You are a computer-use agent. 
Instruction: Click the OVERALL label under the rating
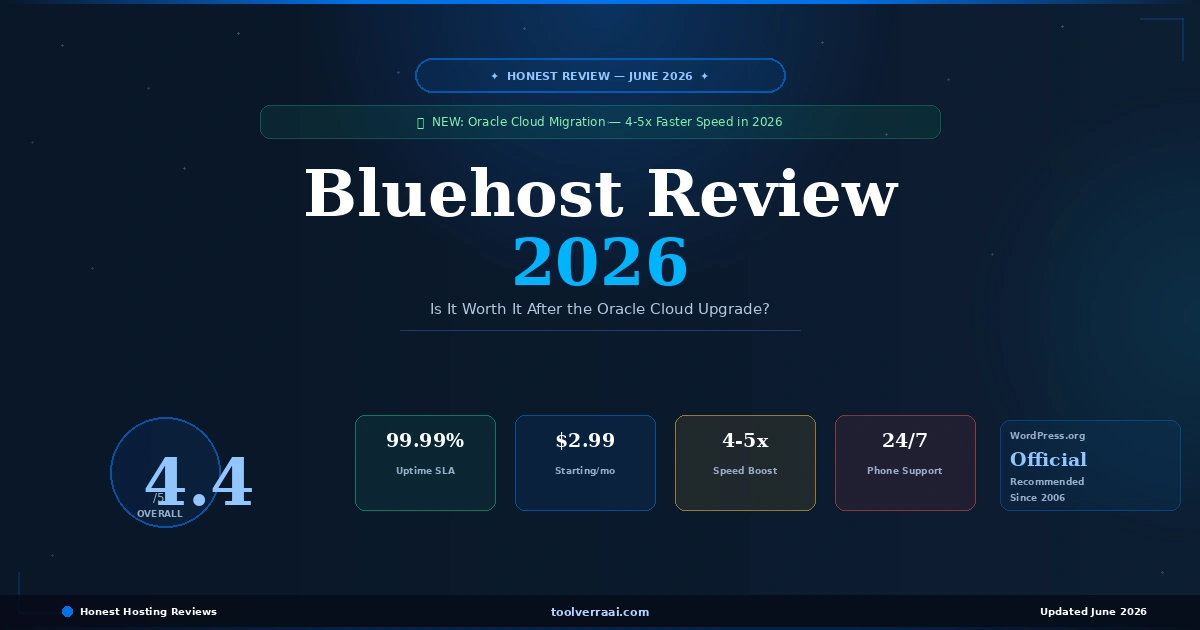(160, 513)
